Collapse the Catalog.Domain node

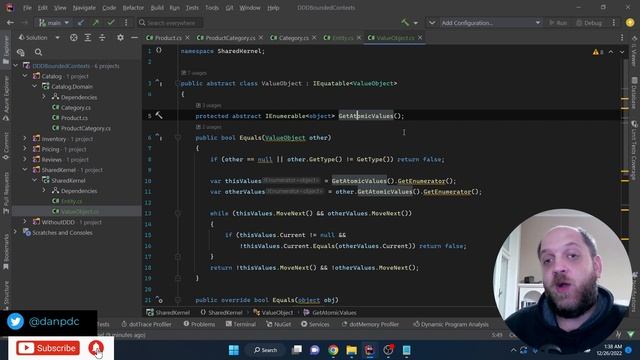click(35, 87)
